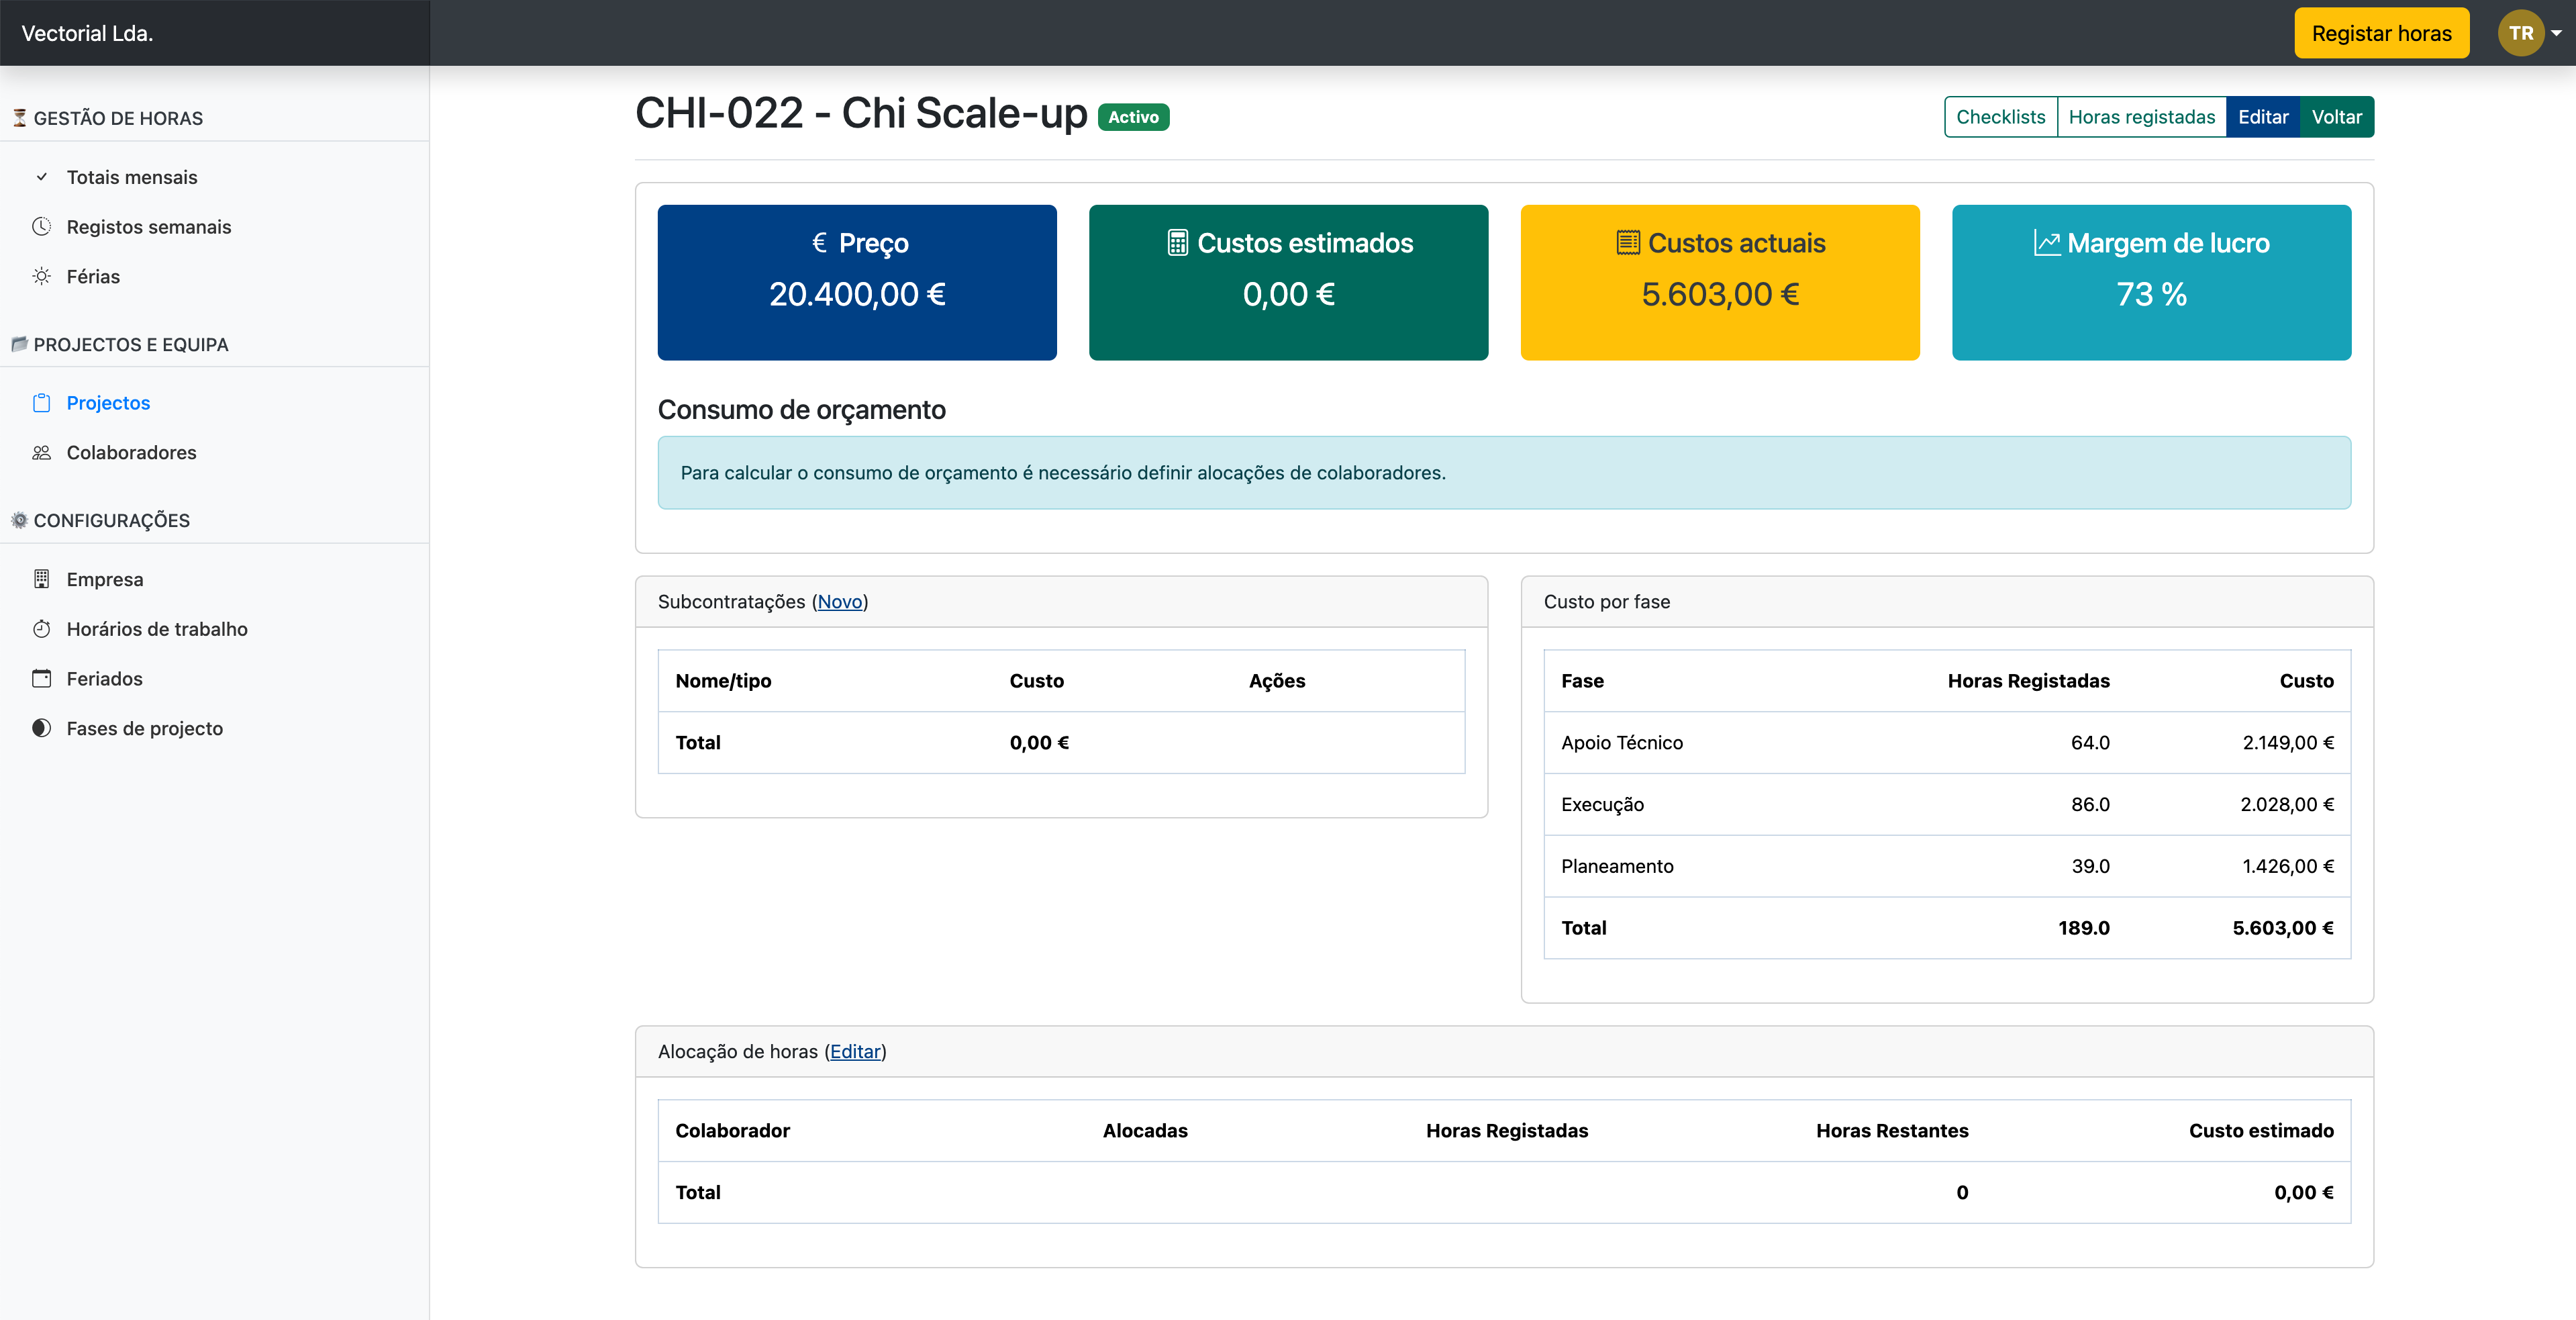Open the Colaboradores page
Image resolution: width=2576 pixels, height=1320 pixels.
tap(131, 453)
